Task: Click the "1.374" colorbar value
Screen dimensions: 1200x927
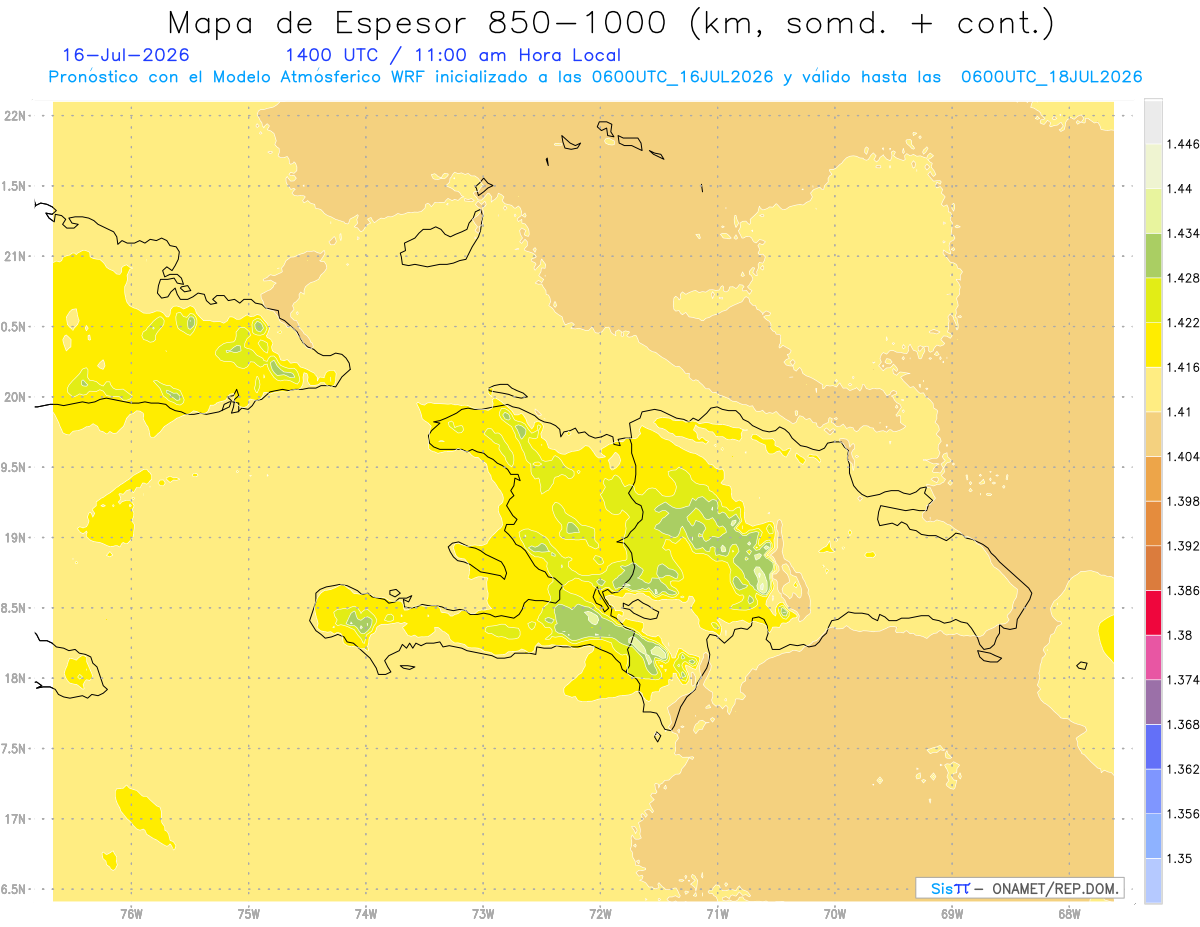Action: pos(1184,680)
